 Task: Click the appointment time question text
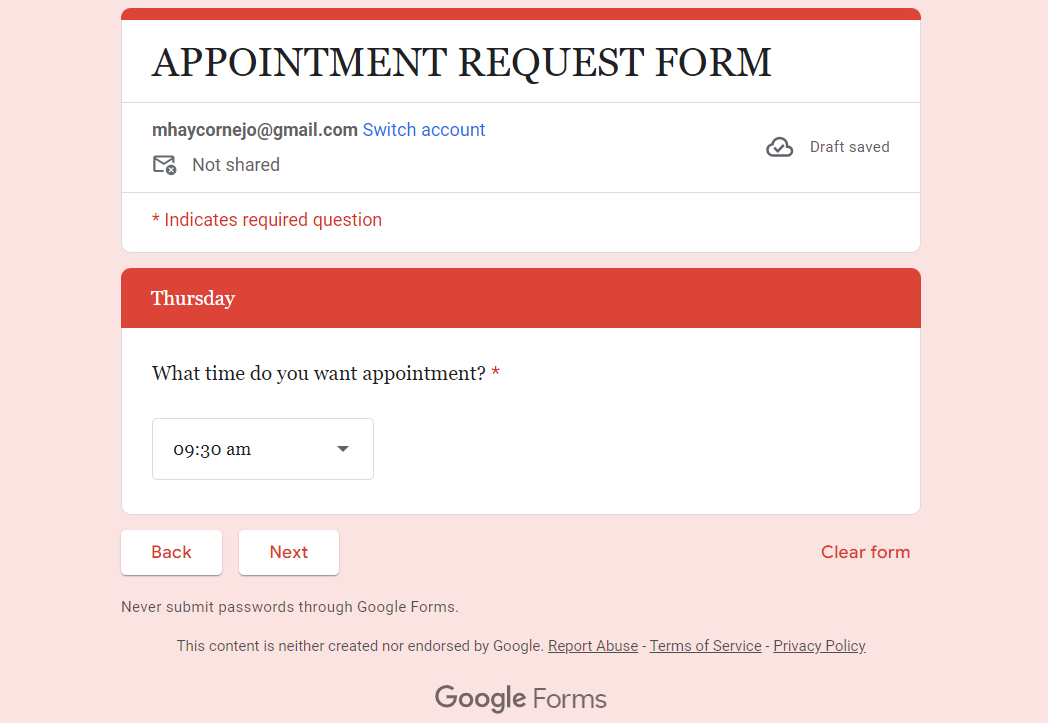click(318, 374)
